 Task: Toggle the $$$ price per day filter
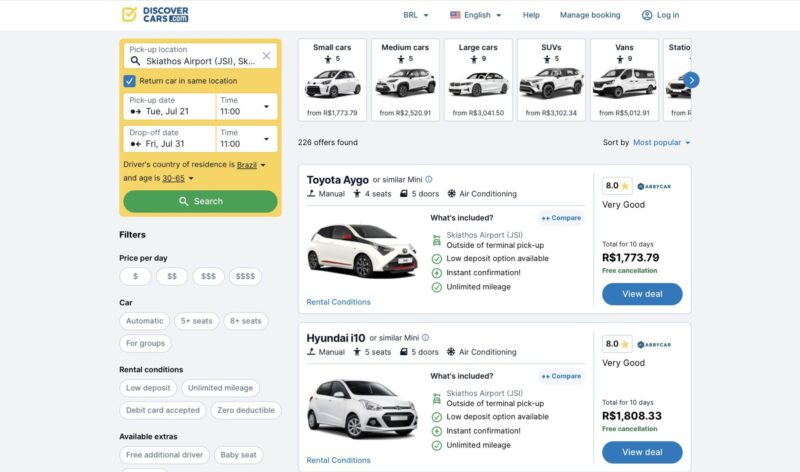[208, 276]
